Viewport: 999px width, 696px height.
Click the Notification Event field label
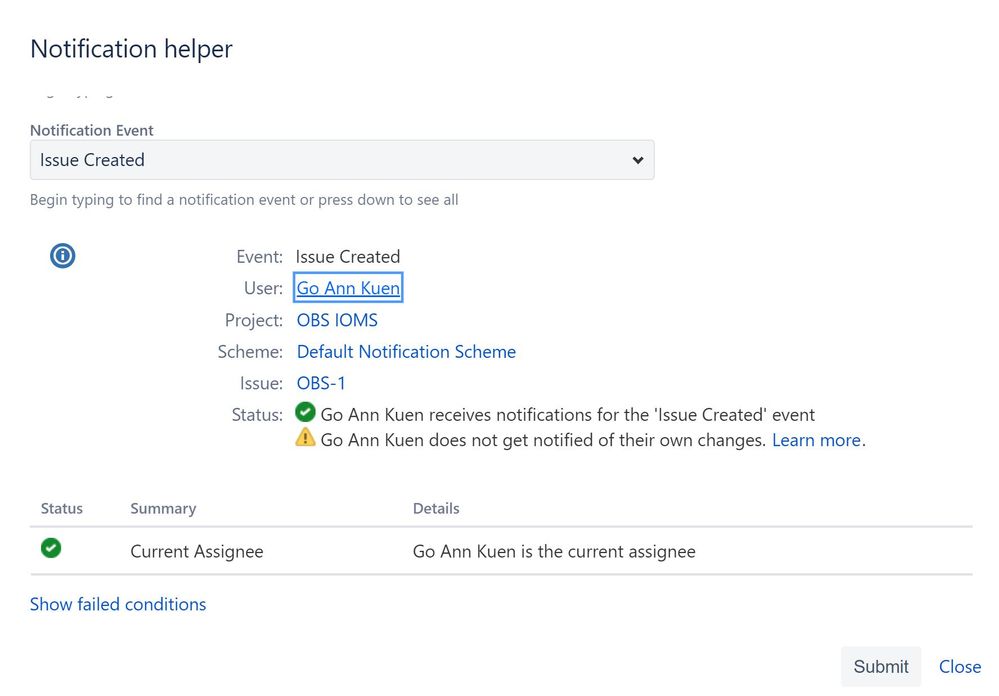pos(92,130)
